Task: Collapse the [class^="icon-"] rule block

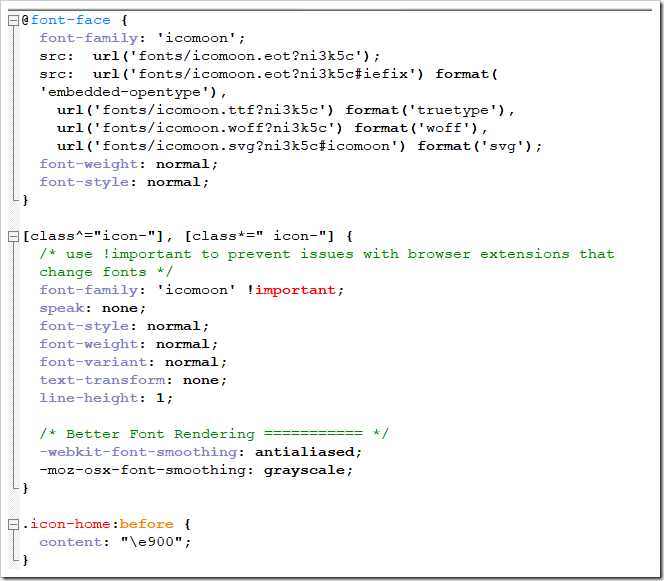Action: pos(14,236)
